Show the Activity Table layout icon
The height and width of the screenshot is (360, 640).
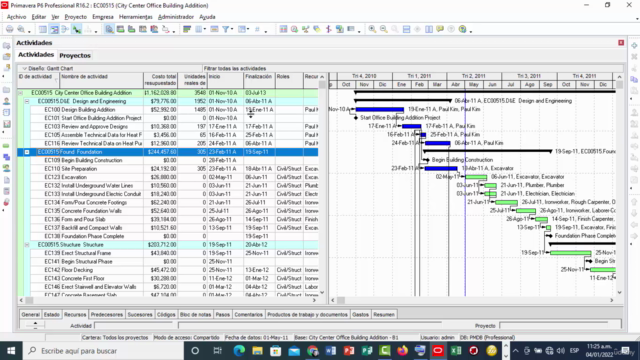point(42,29)
